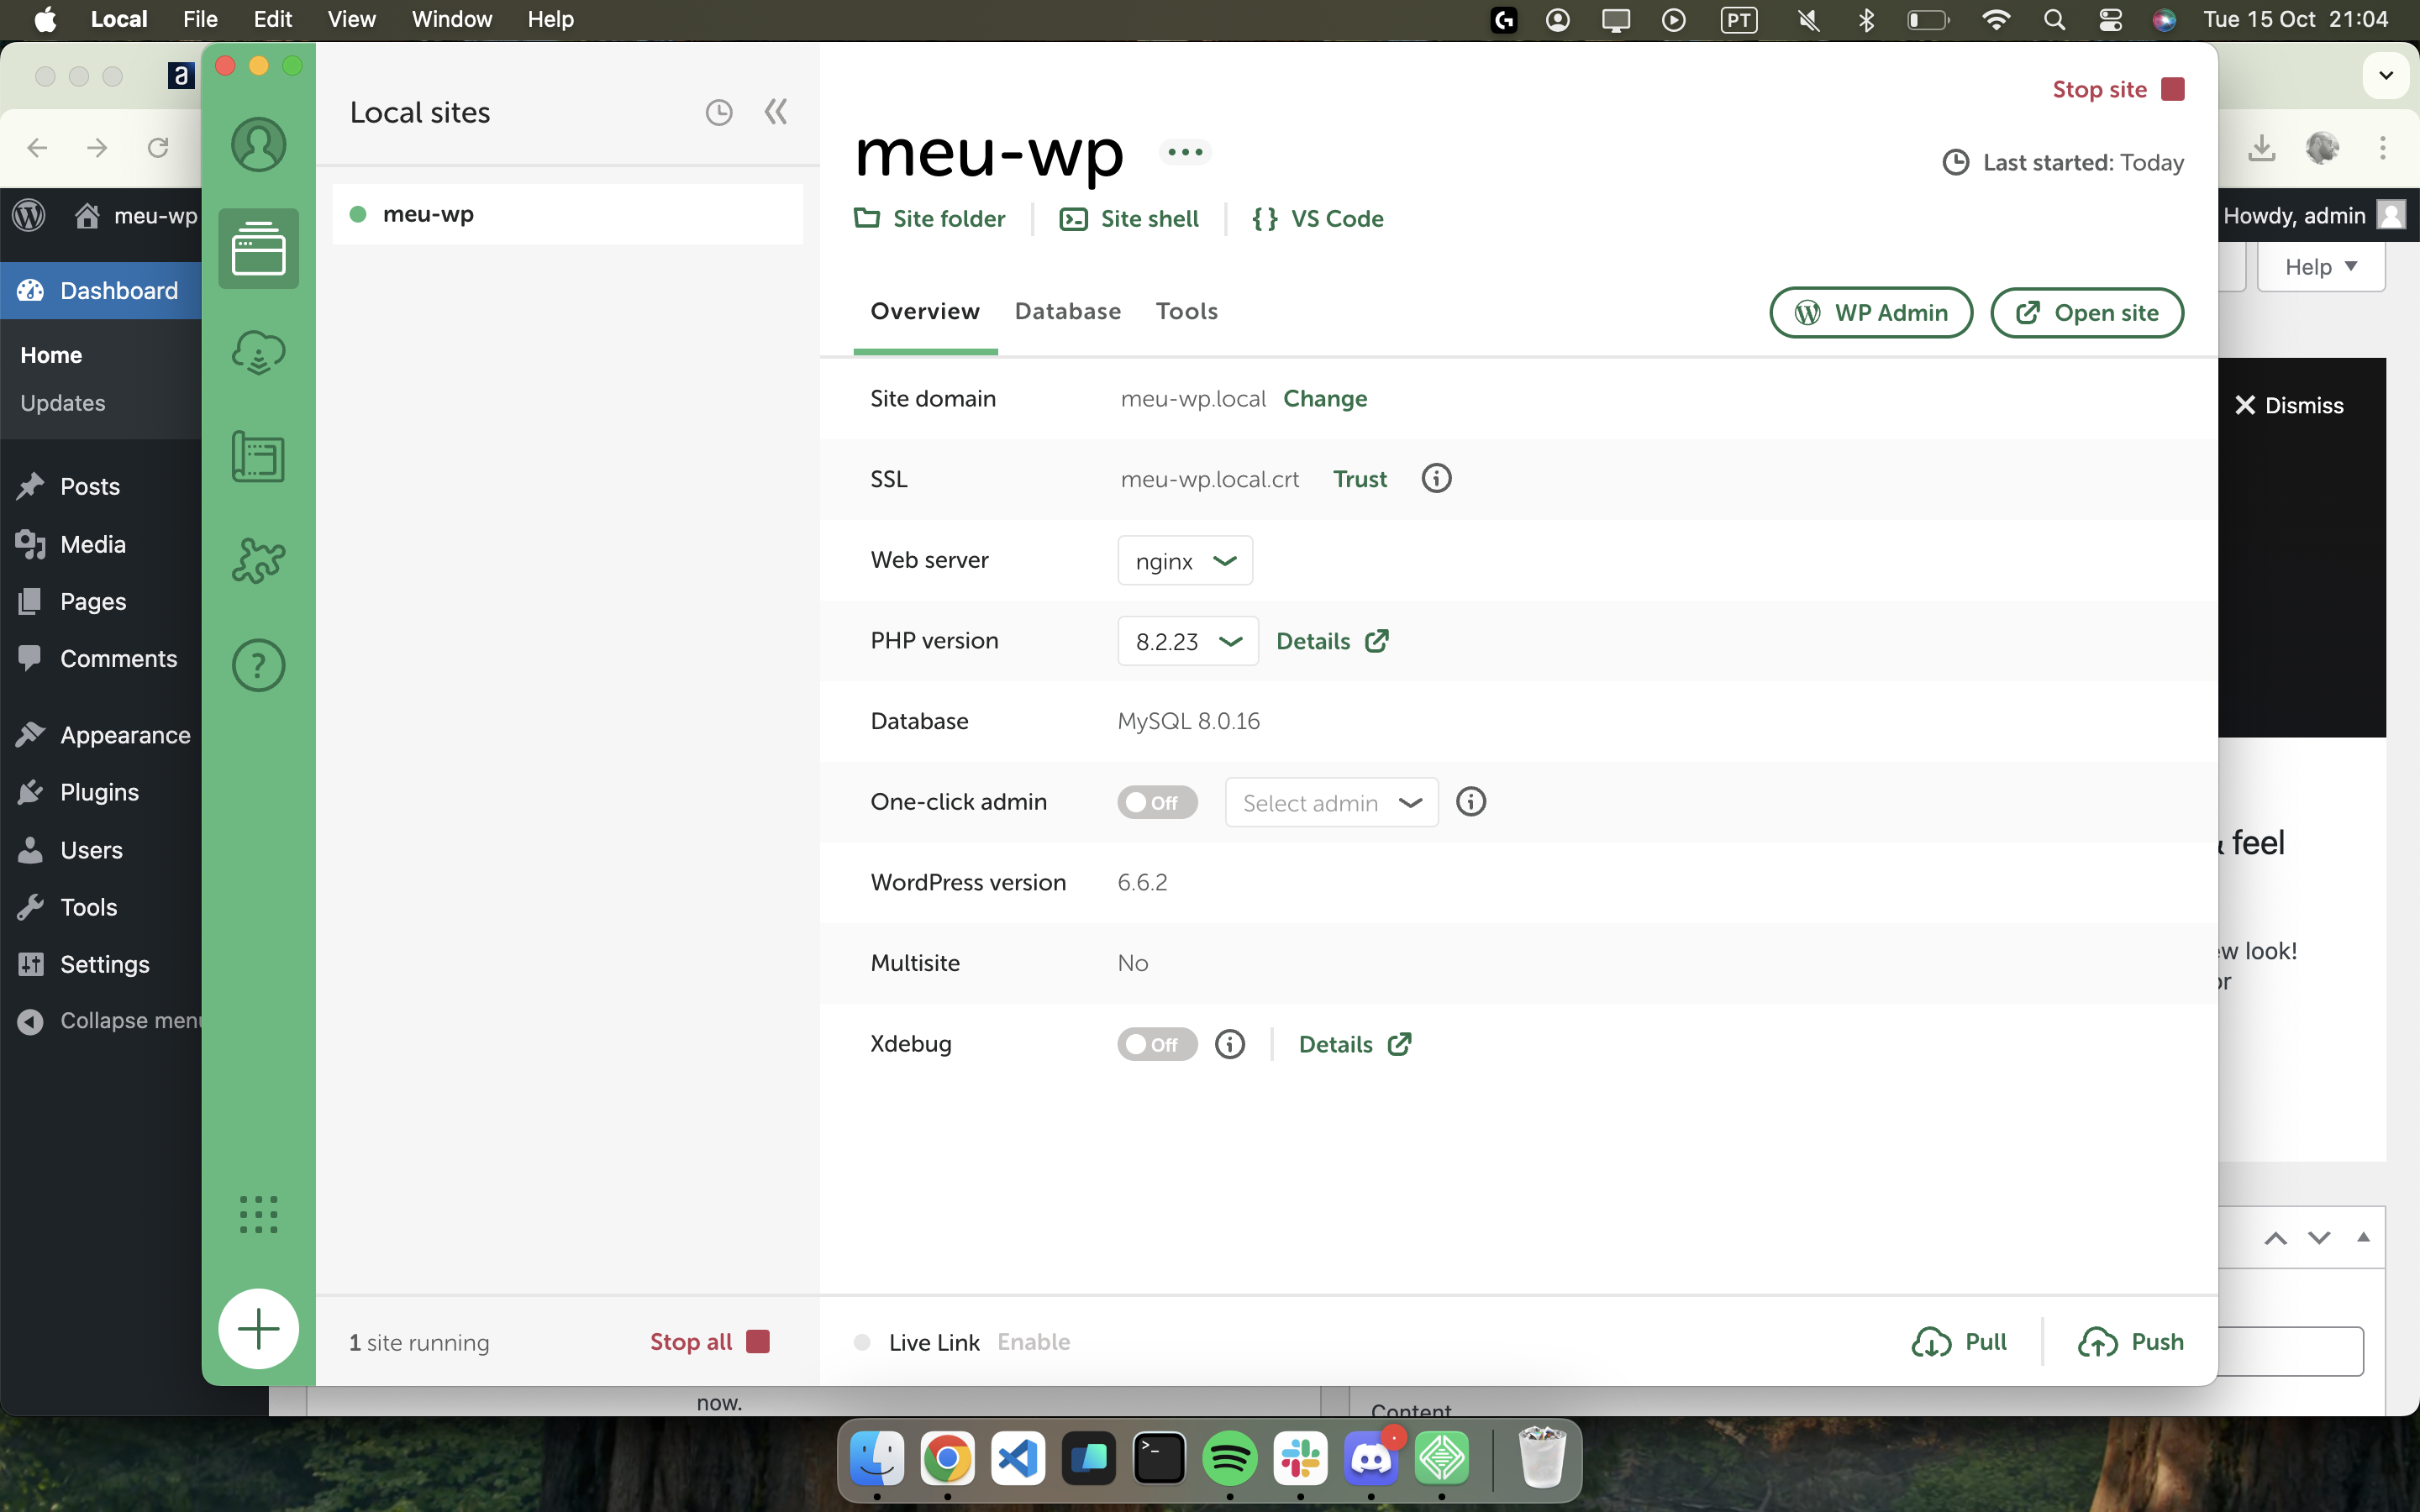Viewport: 2420px width, 1512px height.
Task: Enable Live Link
Action: 1033,1342
